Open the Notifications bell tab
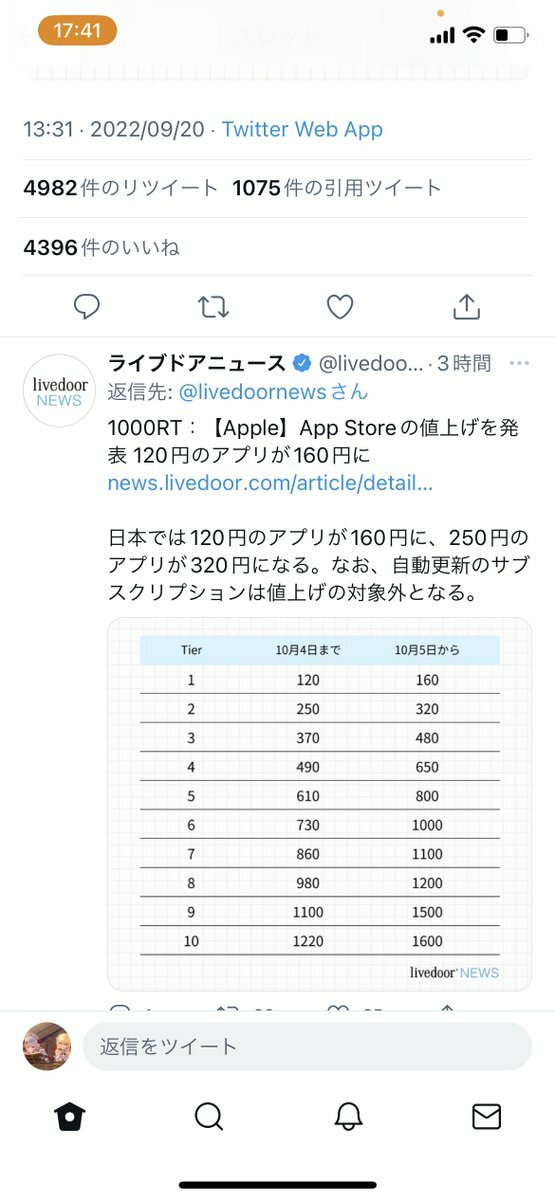Image resolution: width=555 pixels, height=1200 pixels. [348, 1116]
